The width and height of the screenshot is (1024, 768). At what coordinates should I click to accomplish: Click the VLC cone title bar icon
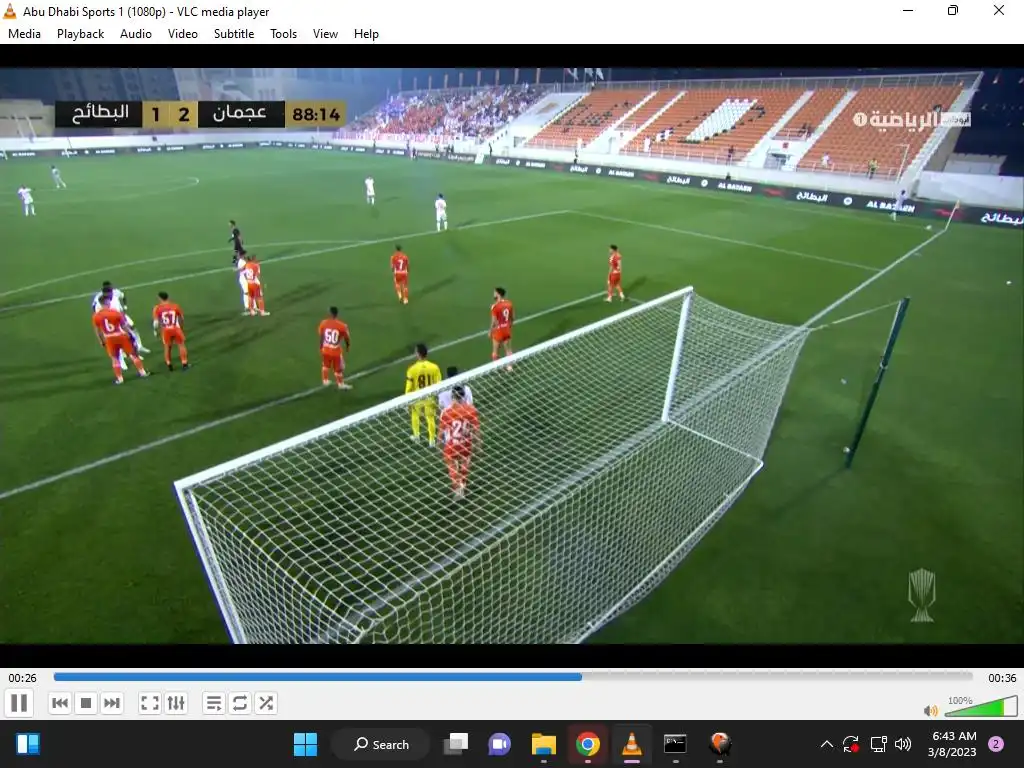point(10,11)
